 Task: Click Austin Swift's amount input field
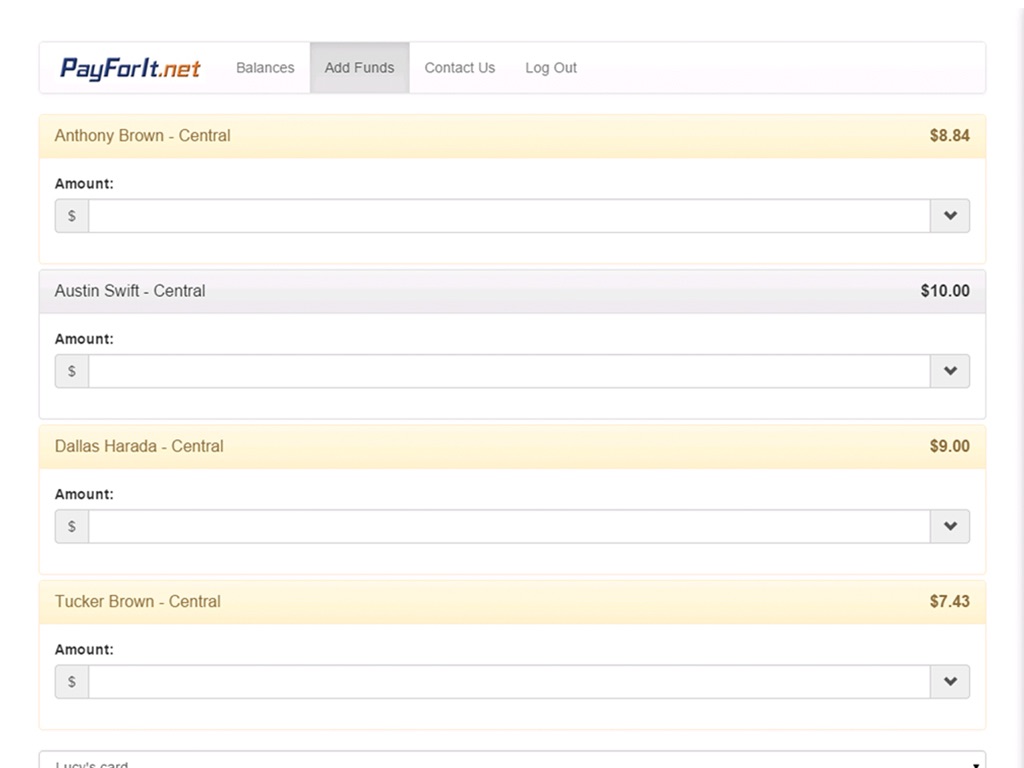click(x=509, y=371)
